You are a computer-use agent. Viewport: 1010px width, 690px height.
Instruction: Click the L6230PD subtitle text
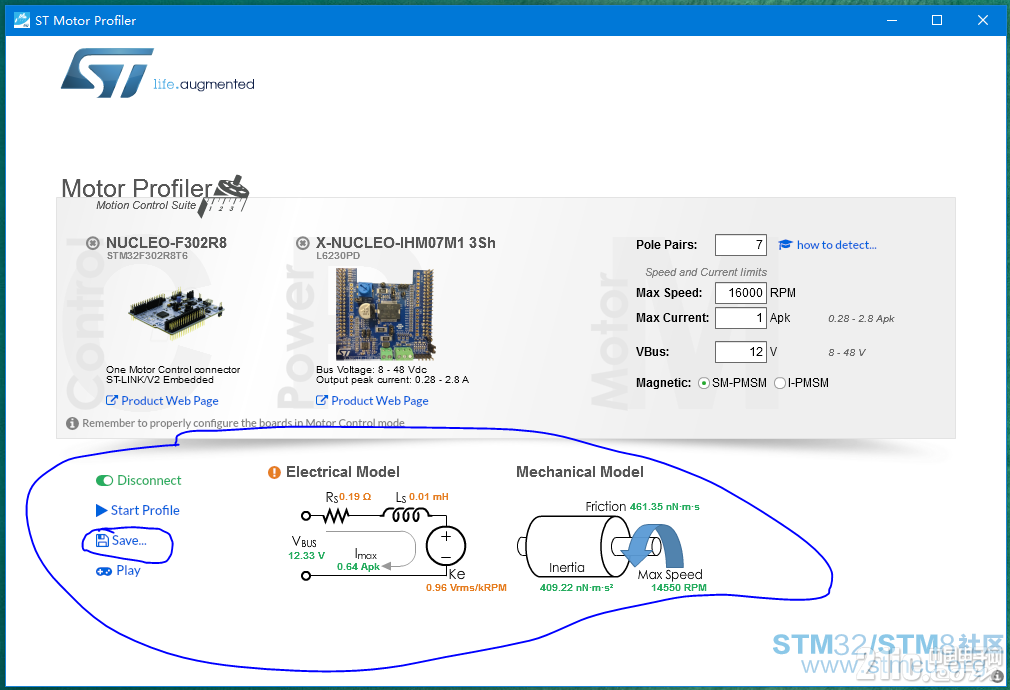[338, 256]
